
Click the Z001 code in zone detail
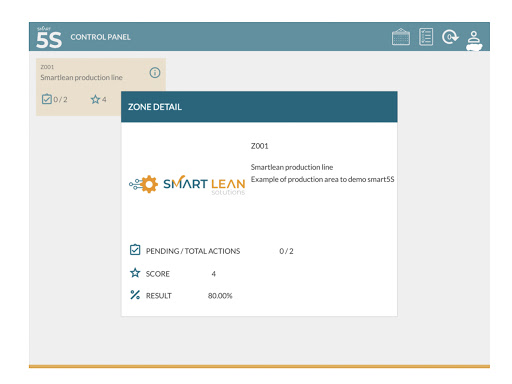coord(259,146)
